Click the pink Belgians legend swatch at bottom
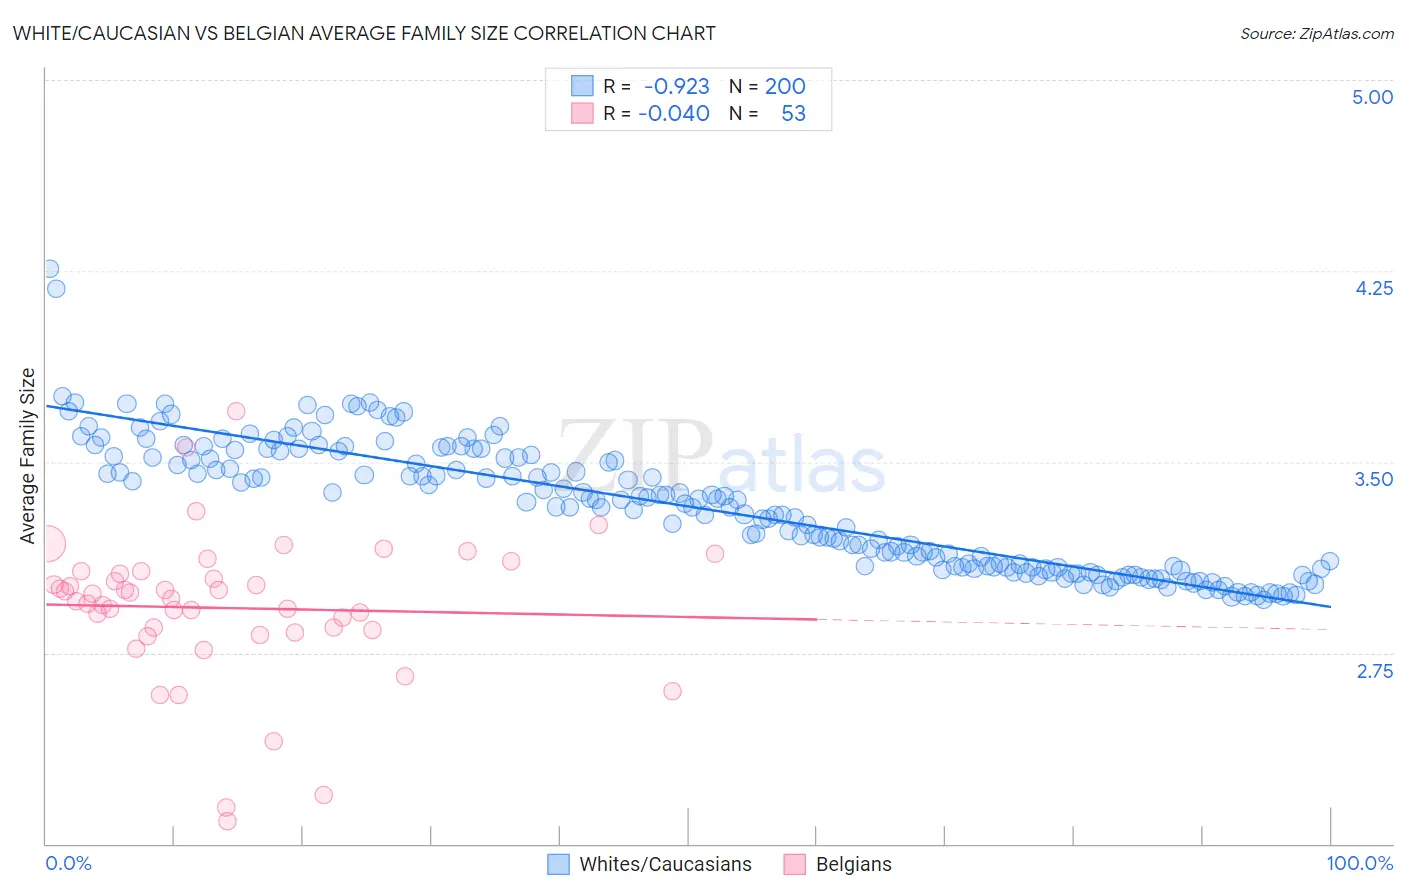 [795, 864]
